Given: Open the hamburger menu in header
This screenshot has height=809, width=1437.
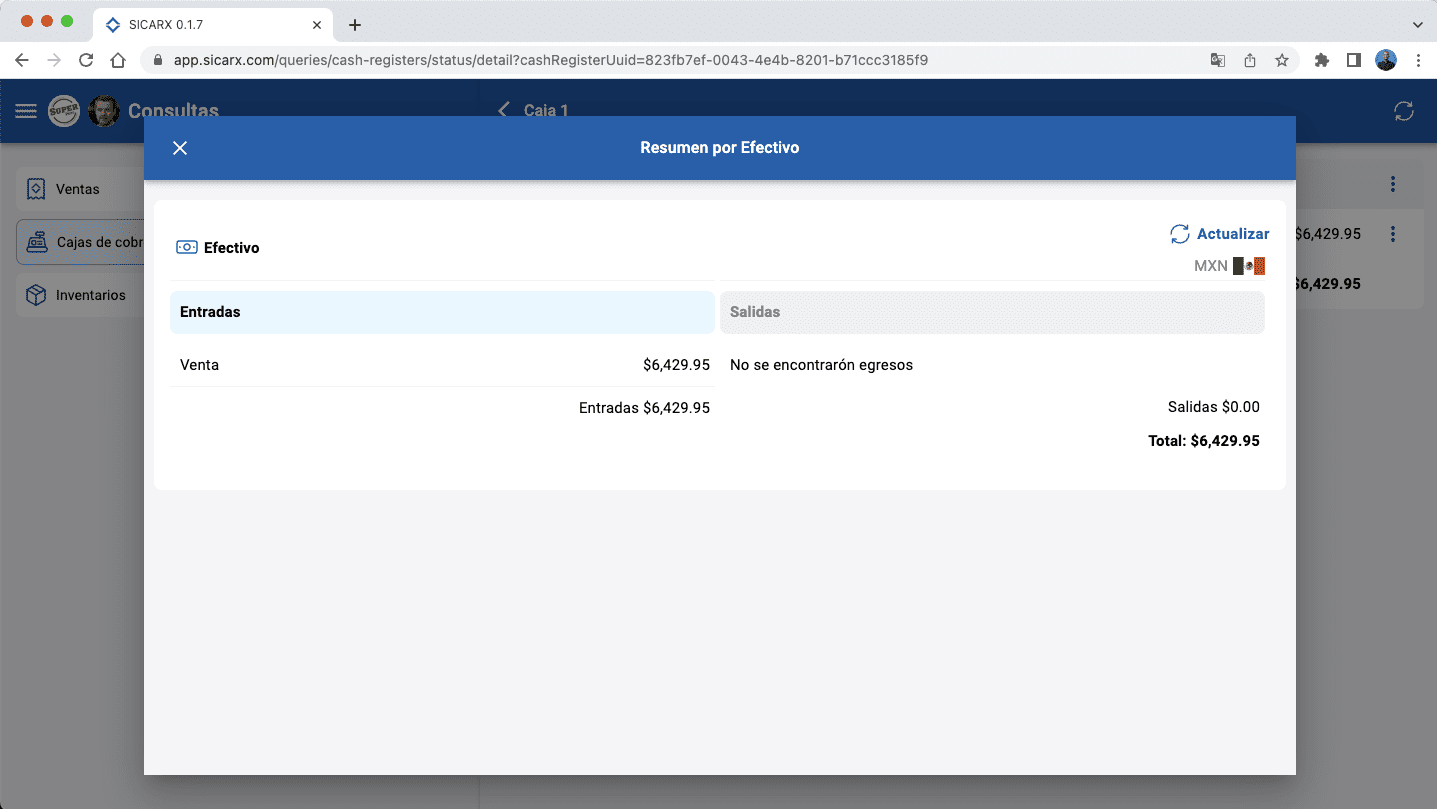Looking at the screenshot, I should pos(26,111).
